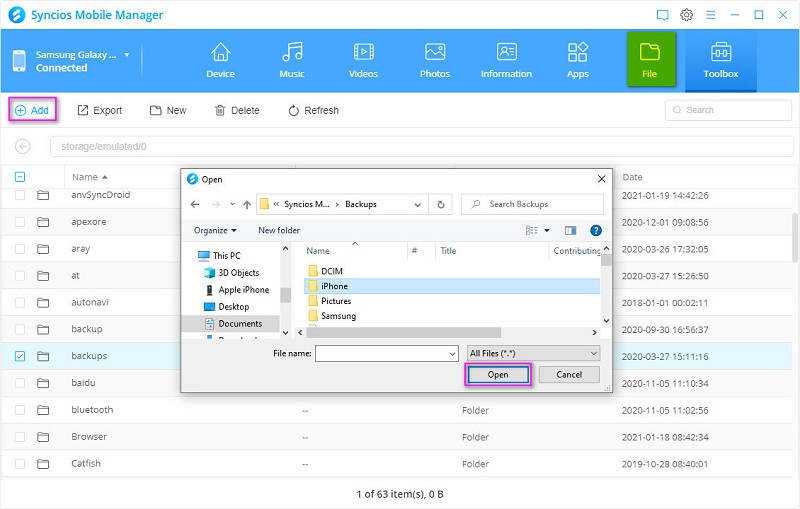Sort by the Name column header
800x509 pixels.
(89, 177)
